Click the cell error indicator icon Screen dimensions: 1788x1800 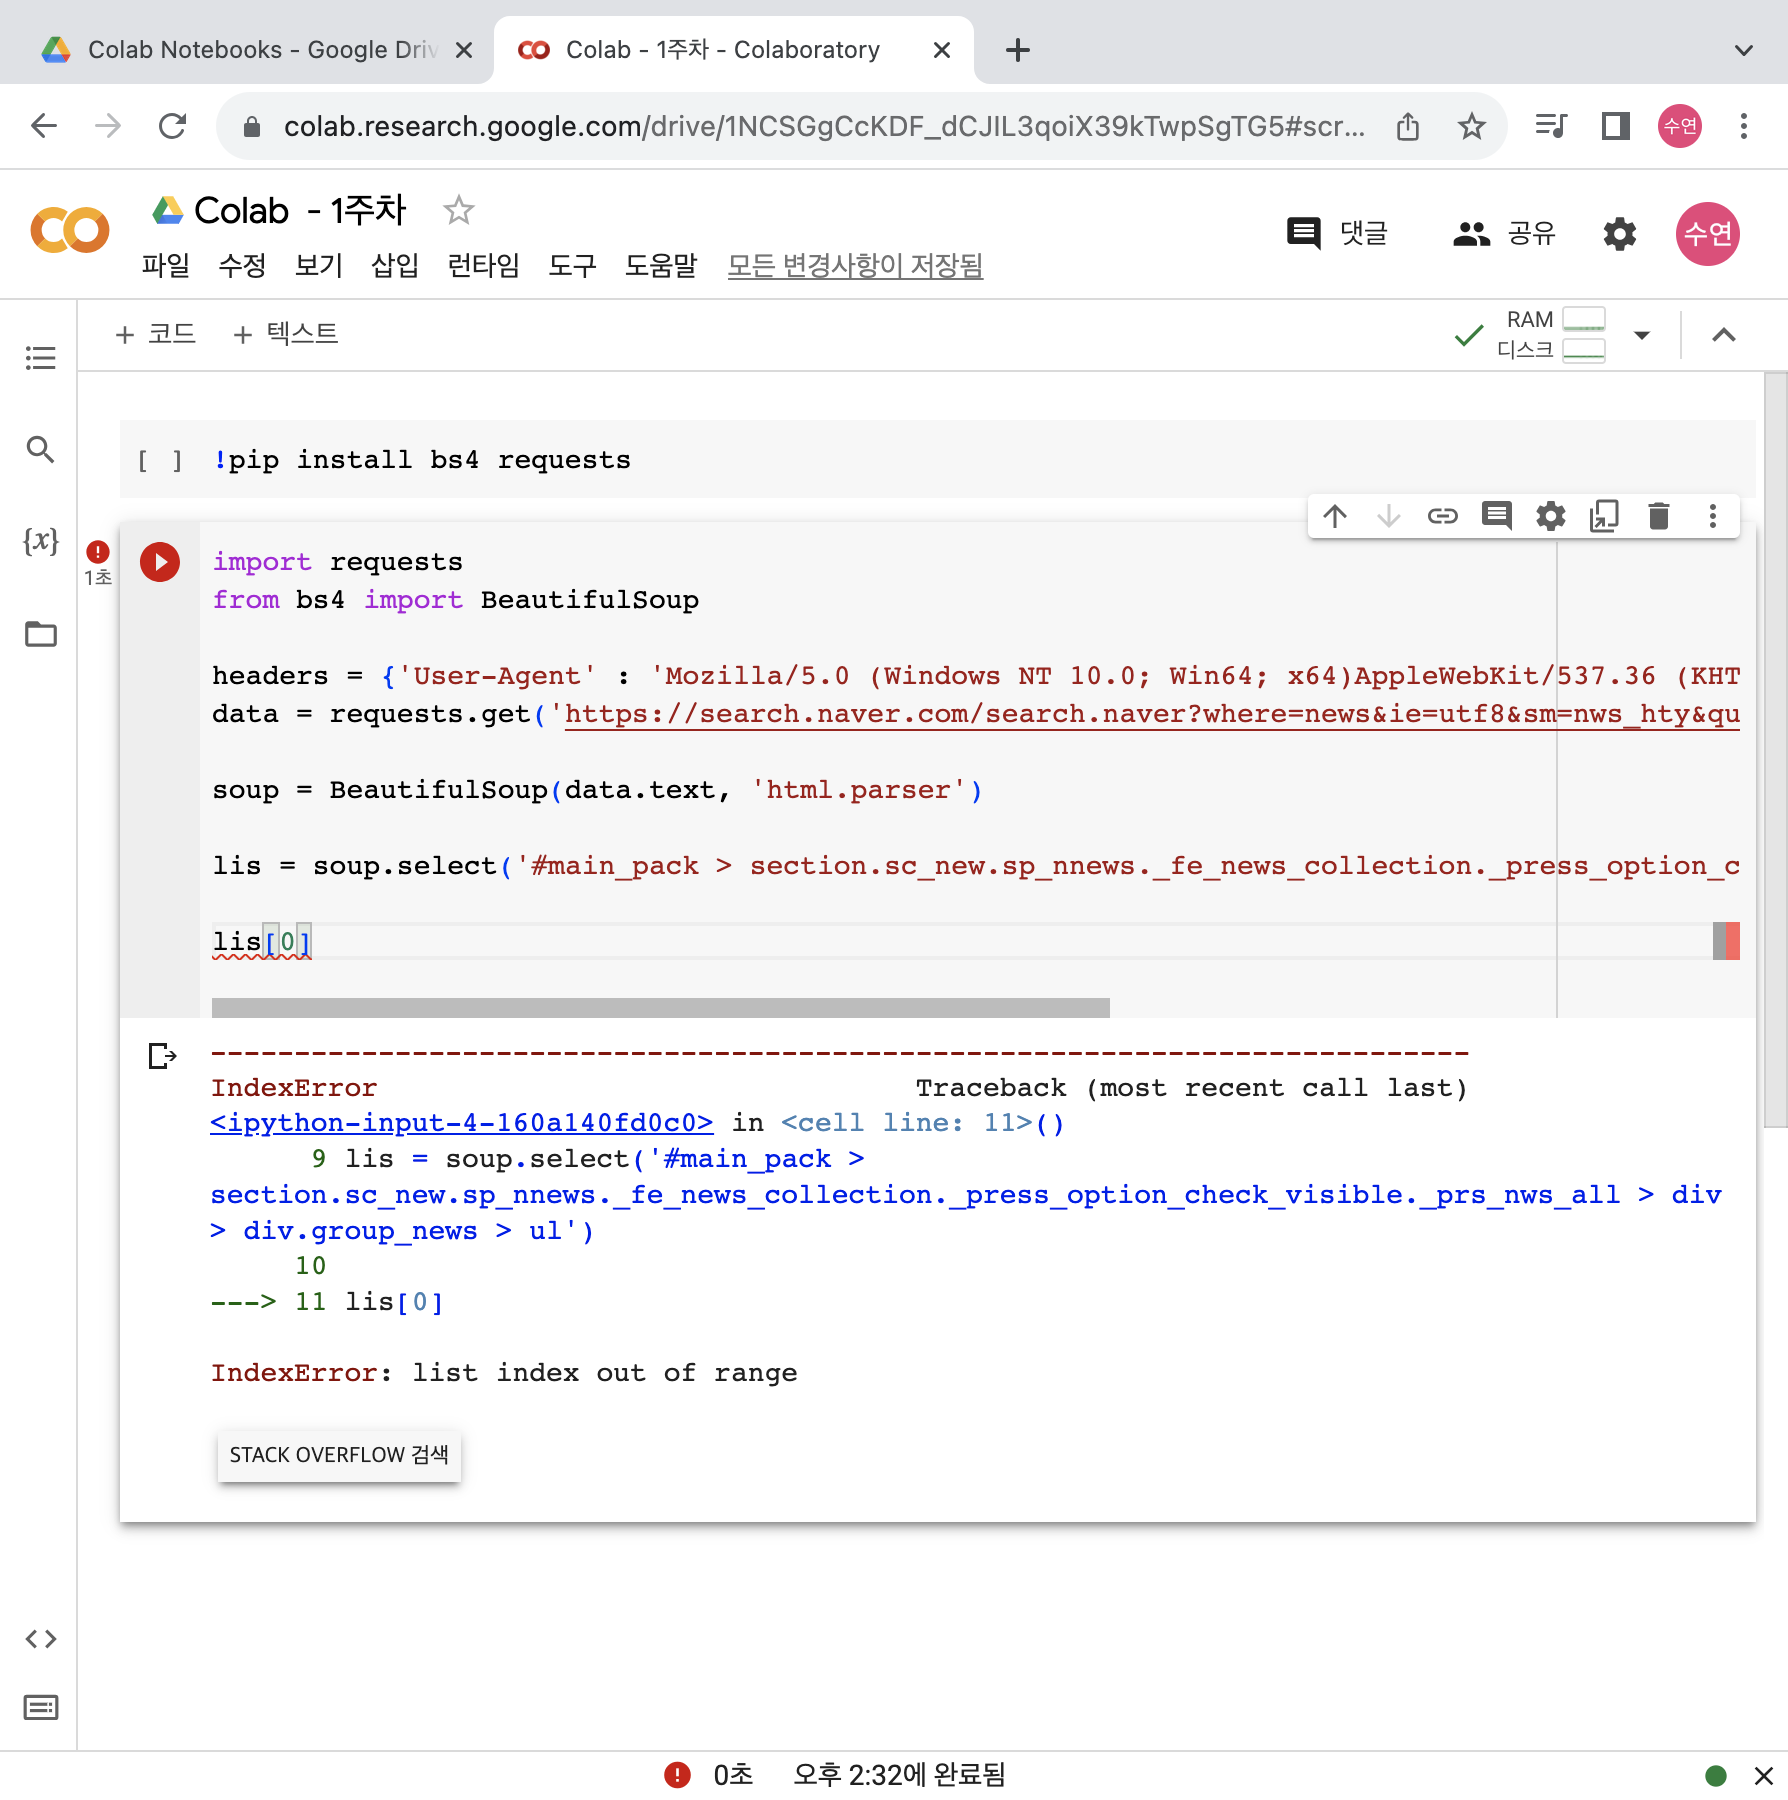pyautogui.click(x=98, y=551)
